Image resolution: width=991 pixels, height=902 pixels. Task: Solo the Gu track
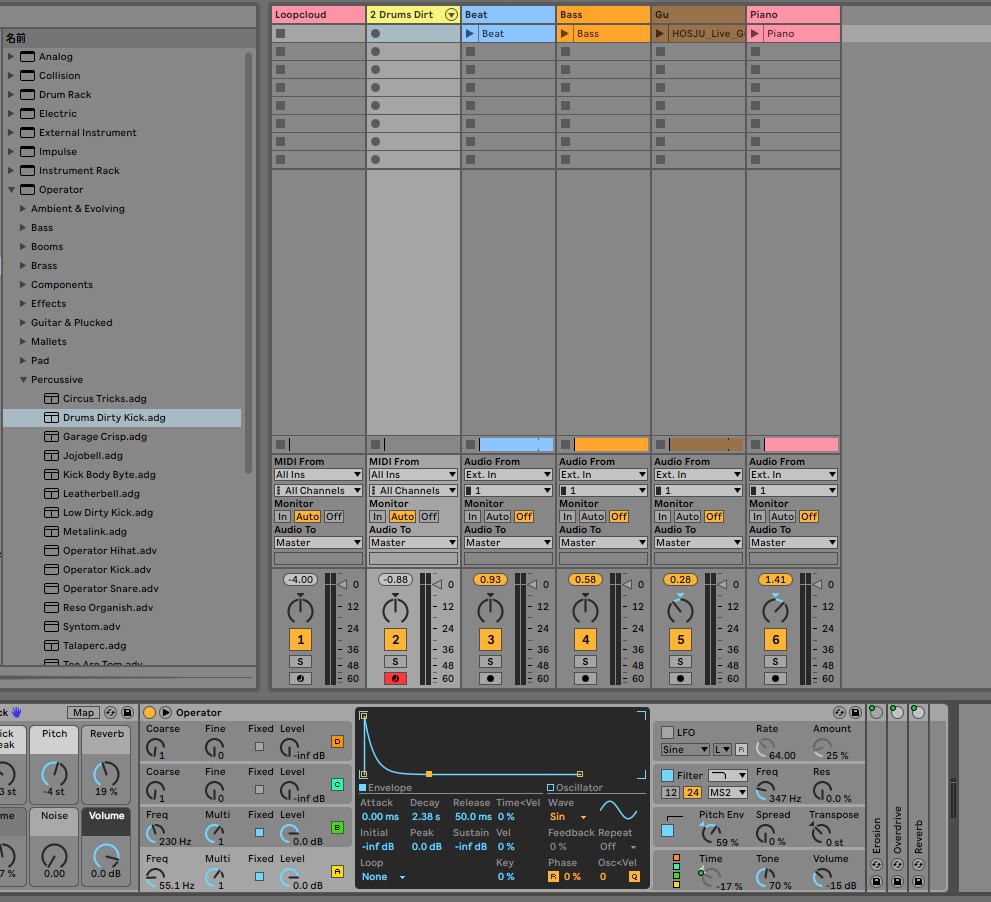pos(680,661)
